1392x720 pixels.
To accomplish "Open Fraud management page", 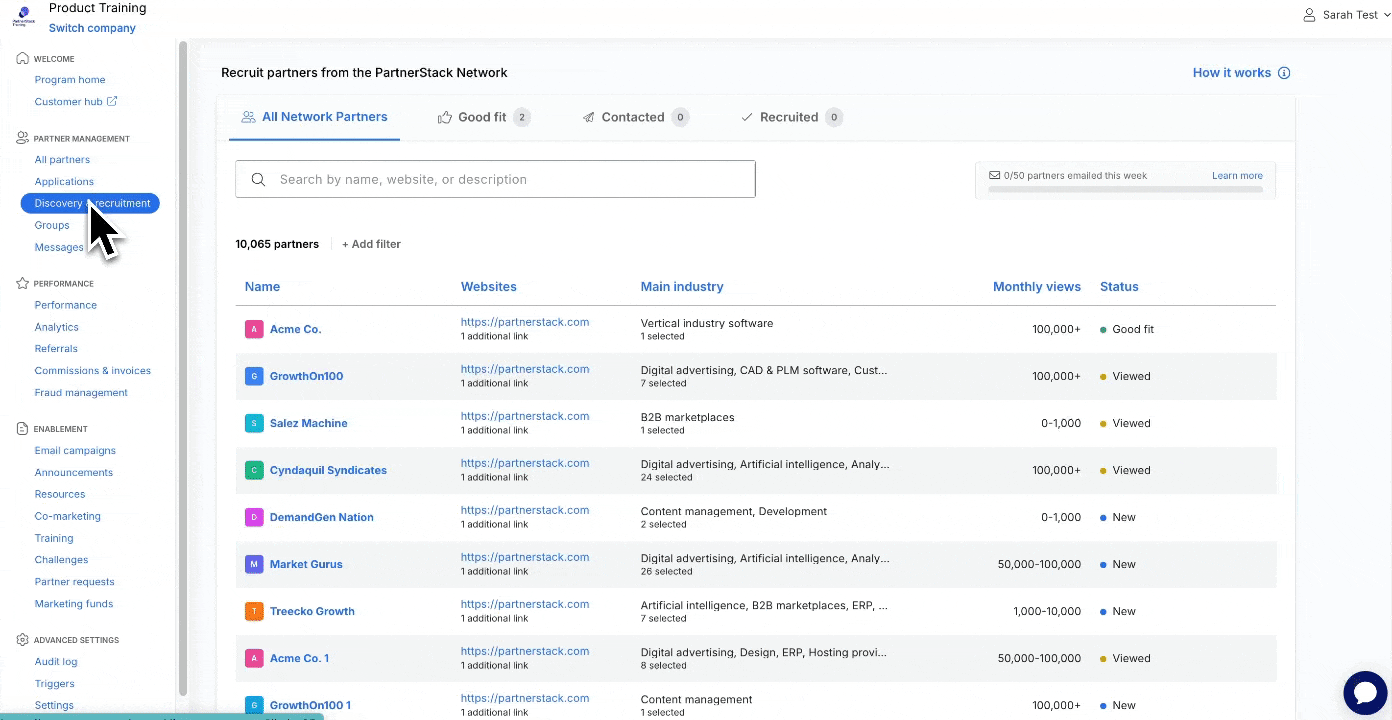I will pos(81,393).
